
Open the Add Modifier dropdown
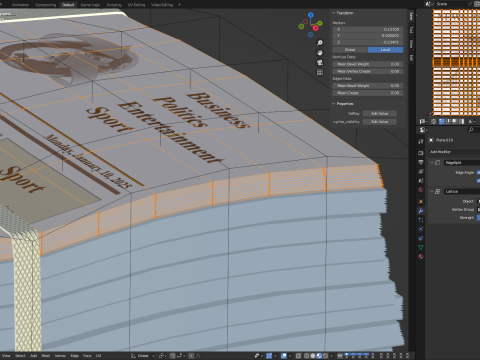[x=454, y=152]
